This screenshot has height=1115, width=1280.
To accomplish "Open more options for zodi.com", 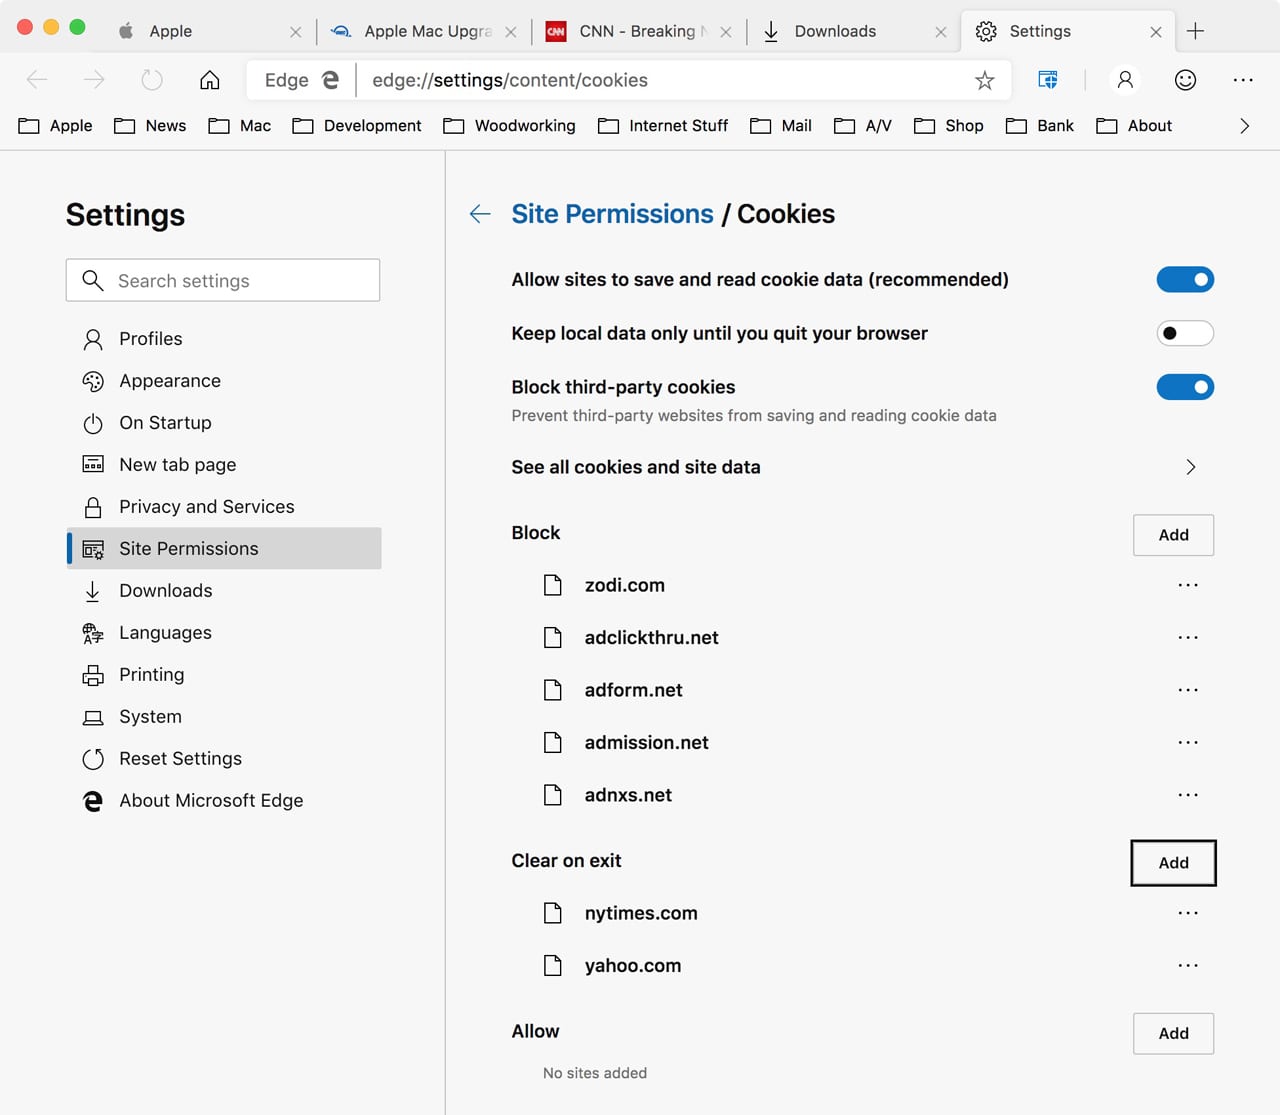I will coord(1188,585).
